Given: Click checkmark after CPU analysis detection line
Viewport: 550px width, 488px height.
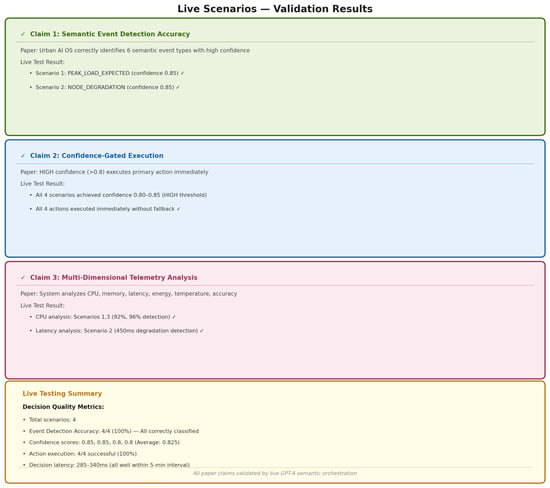Looking at the screenshot, I should 174,317.
